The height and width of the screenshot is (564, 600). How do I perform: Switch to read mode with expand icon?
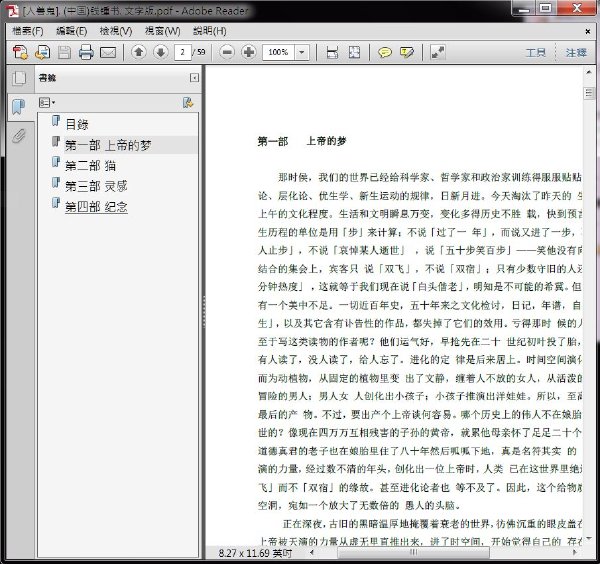(x=438, y=52)
